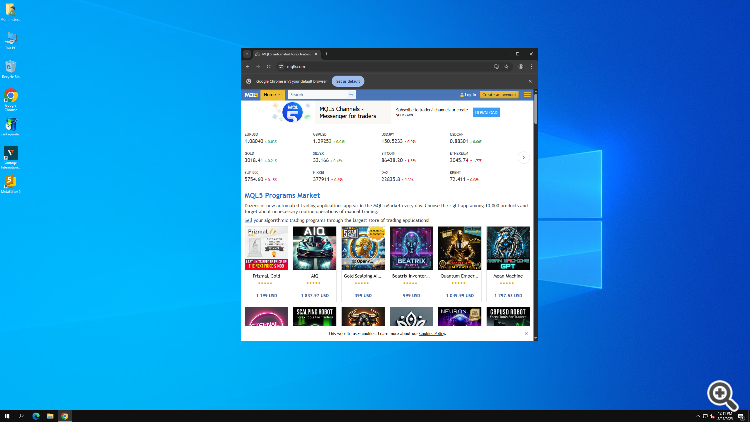The height and width of the screenshot is (422, 750).
Task: Open the MQL5 Programs Market heading link
Action: tap(282, 195)
